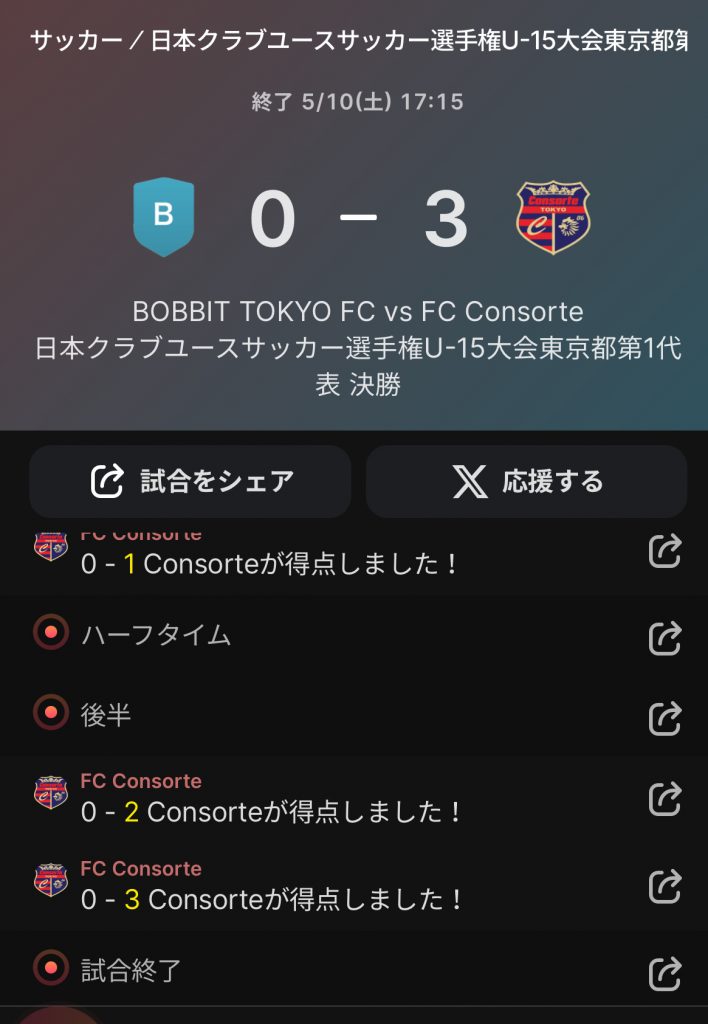Share the 0 - 3 Consorte goal event
The image size is (708, 1024).
point(665,886)
